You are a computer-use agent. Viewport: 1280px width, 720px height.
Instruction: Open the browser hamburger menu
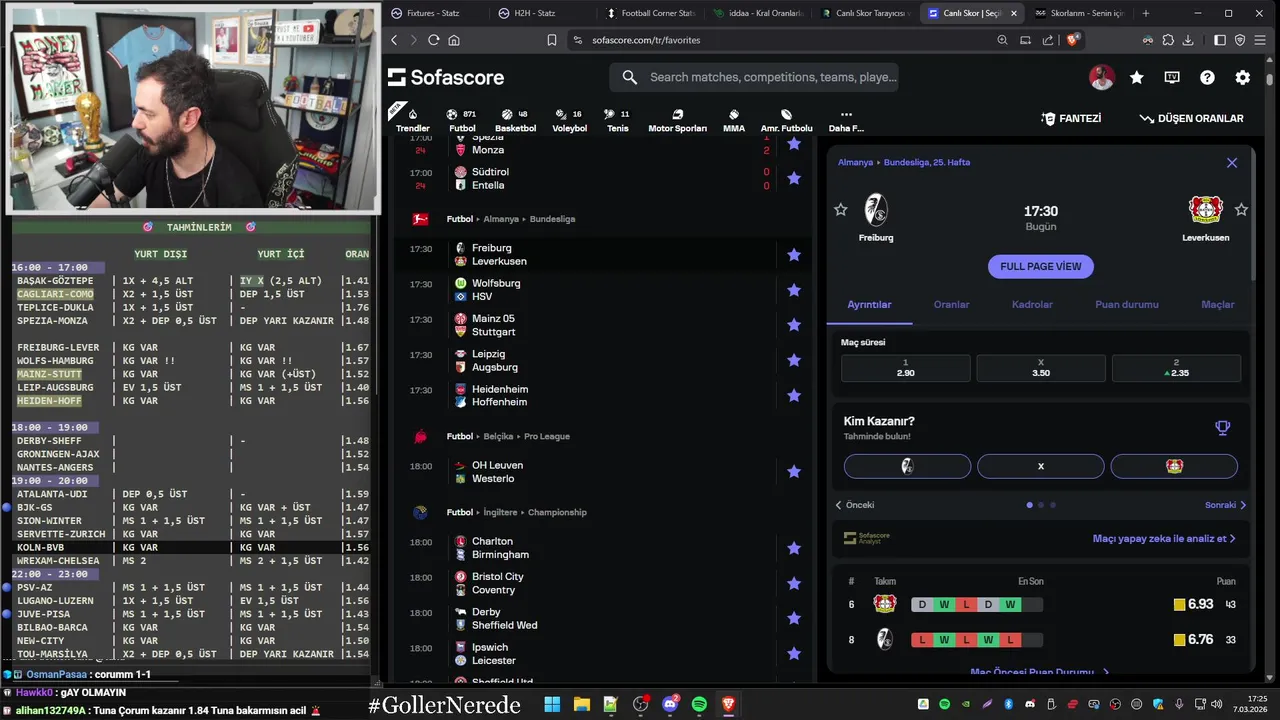tap(1259, 40)
